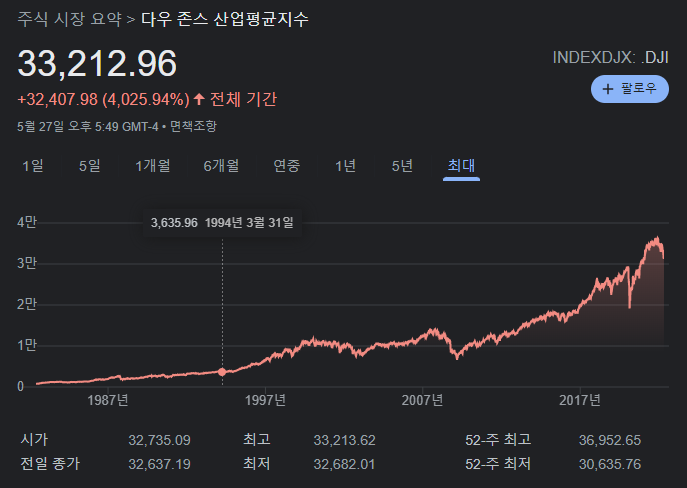Click the 전일 종가 value 32,637.19

159,464
